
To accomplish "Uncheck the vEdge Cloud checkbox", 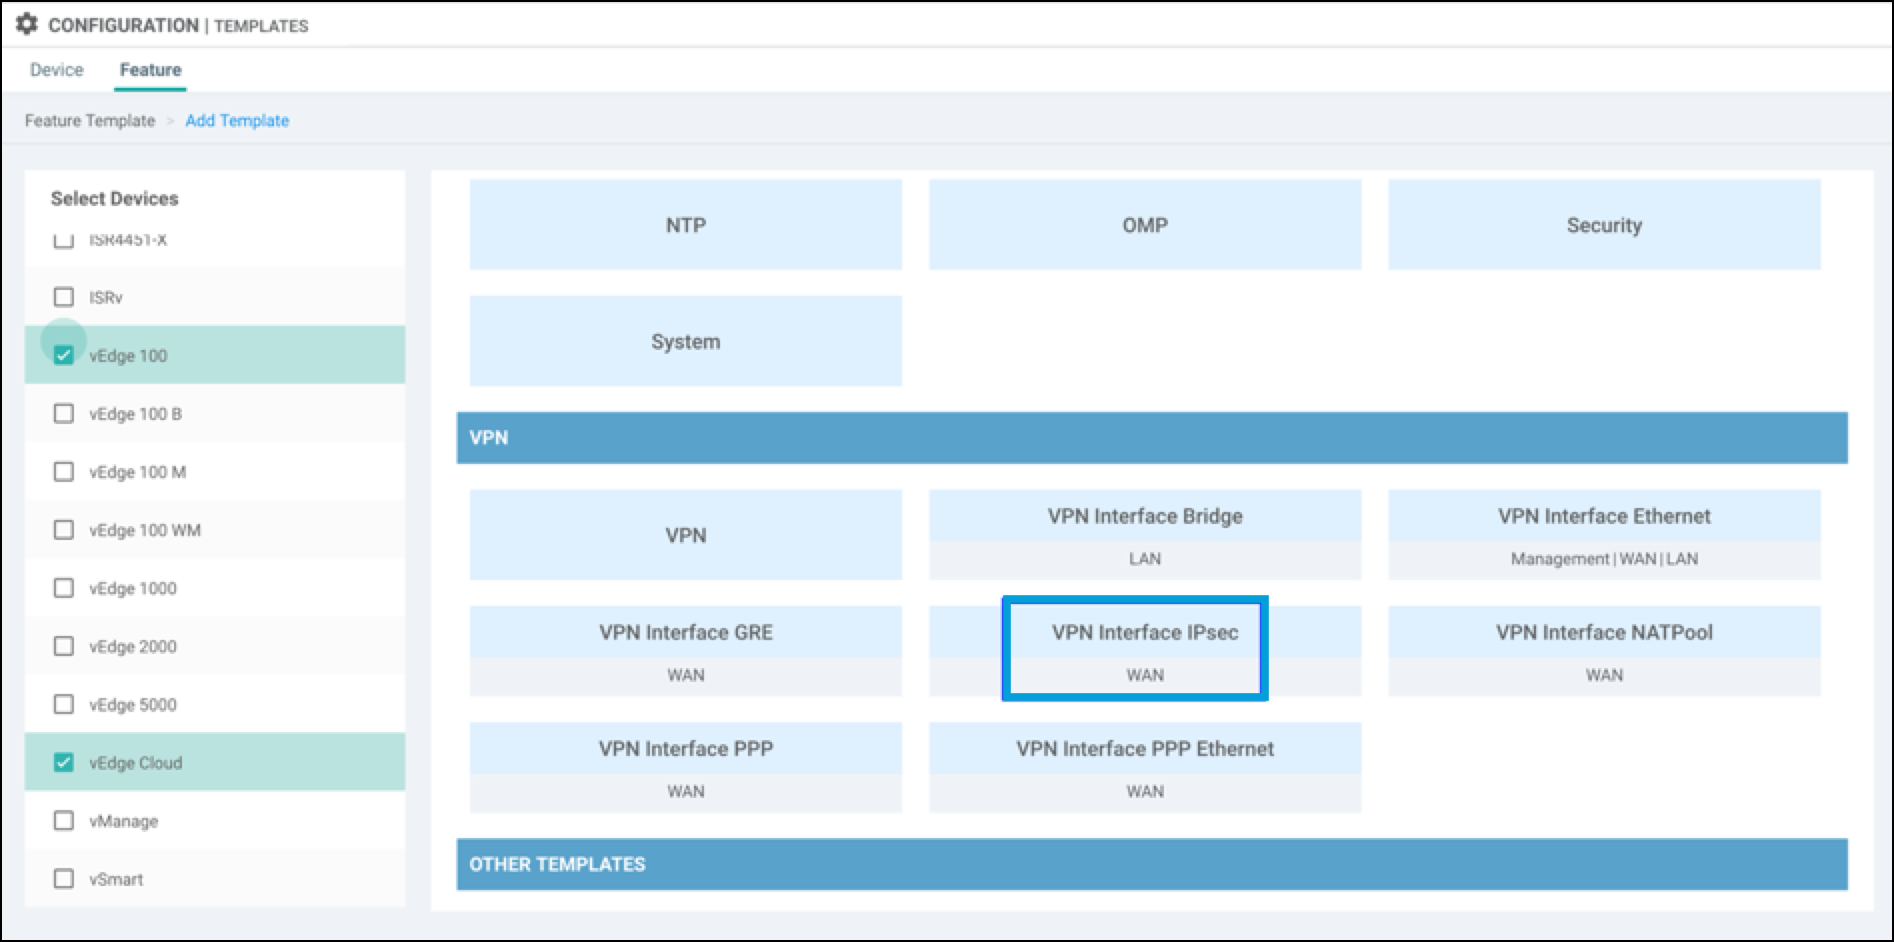I will tap(64, 762).
